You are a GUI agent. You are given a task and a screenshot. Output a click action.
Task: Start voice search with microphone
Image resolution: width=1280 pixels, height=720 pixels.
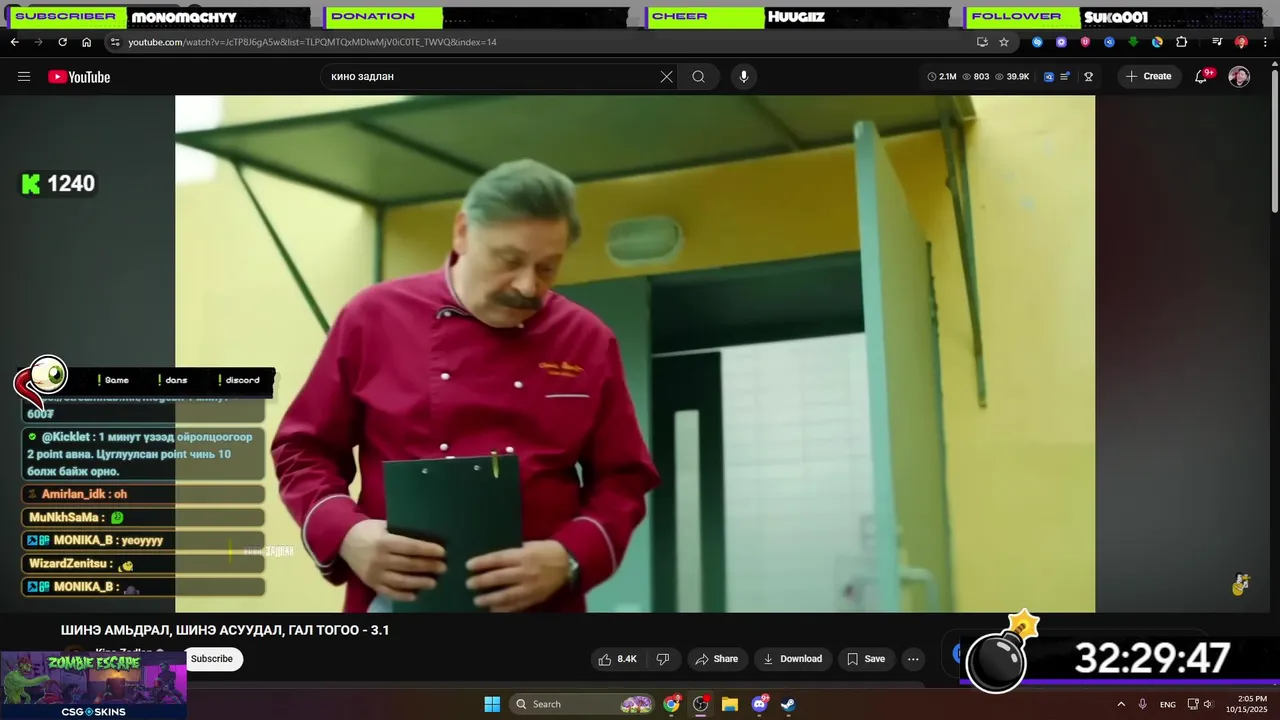(x=743, y=76)
